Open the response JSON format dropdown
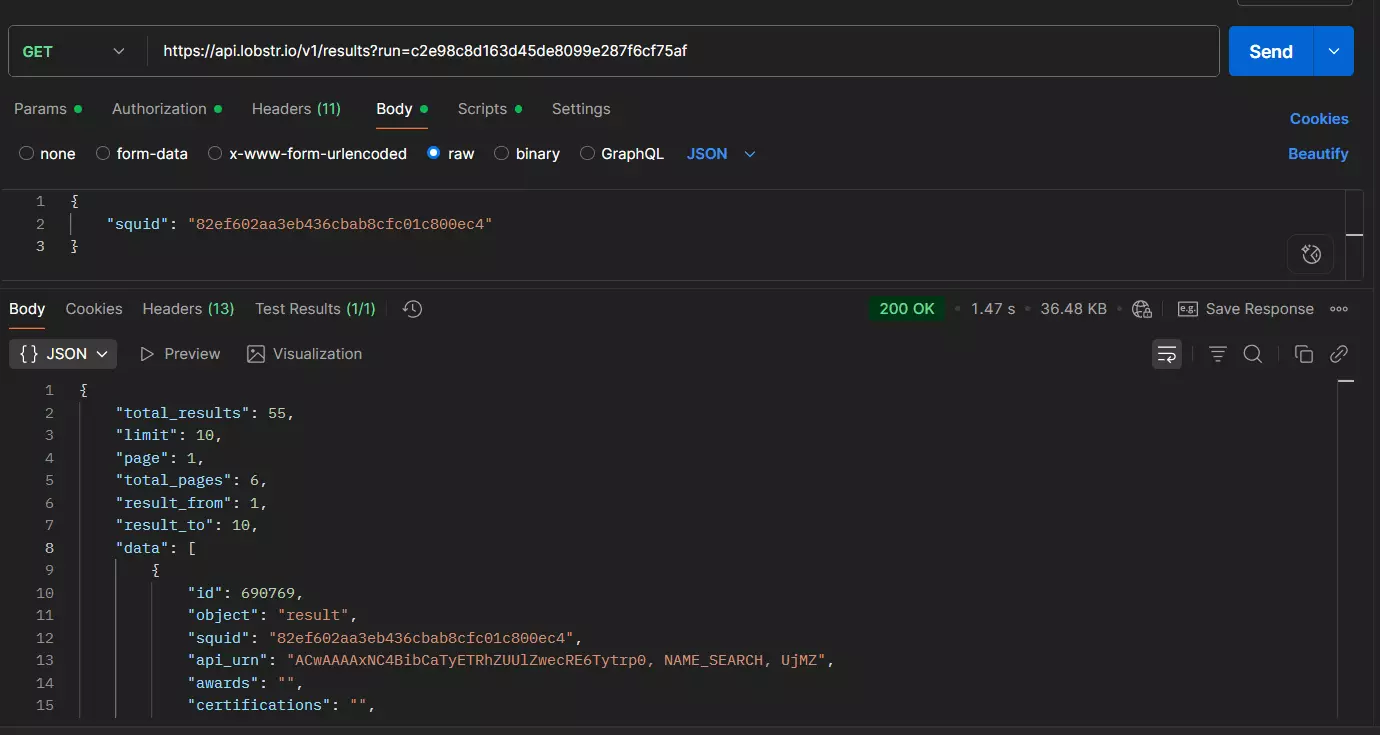Viewport: 1380px width, 735px height. coord(63,354)
